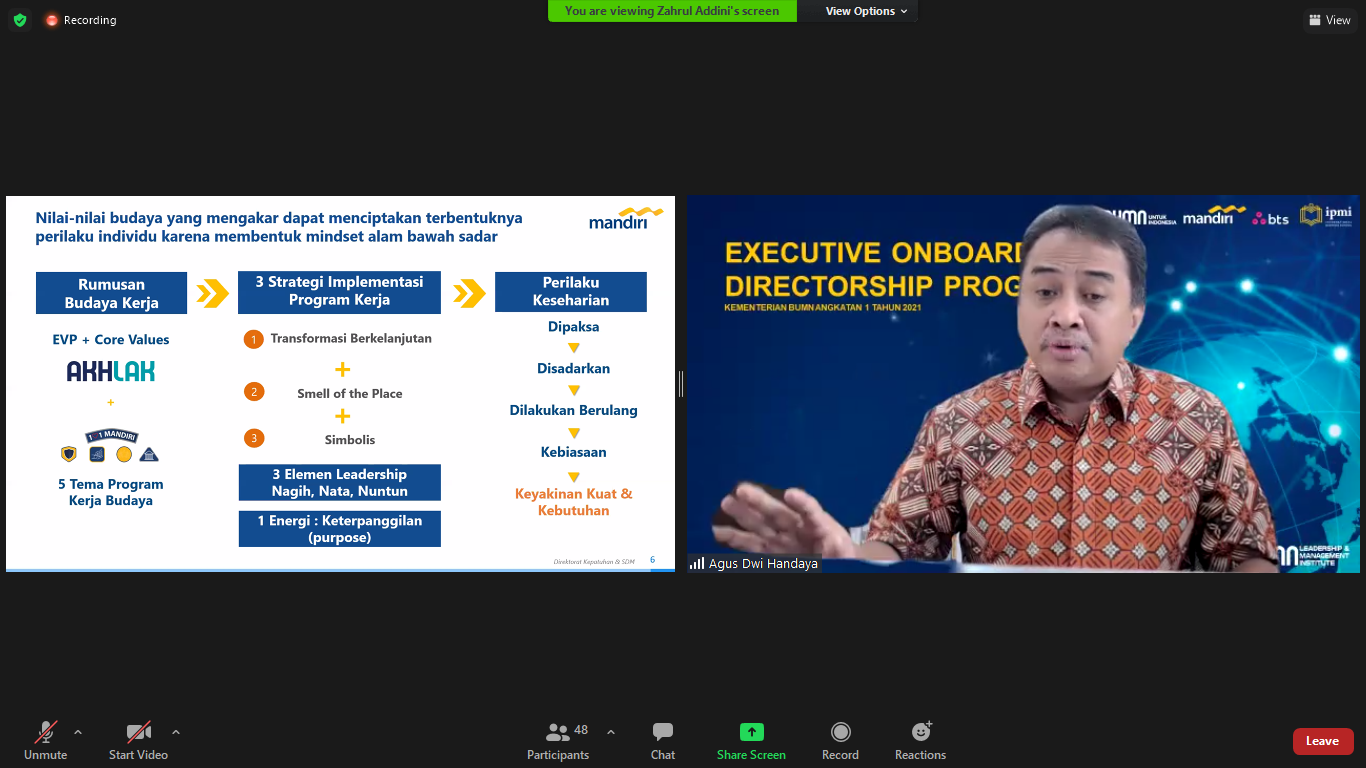Unmute the microphone
The width and height of the screenshot is (1366, 768).
pos(46,739)
